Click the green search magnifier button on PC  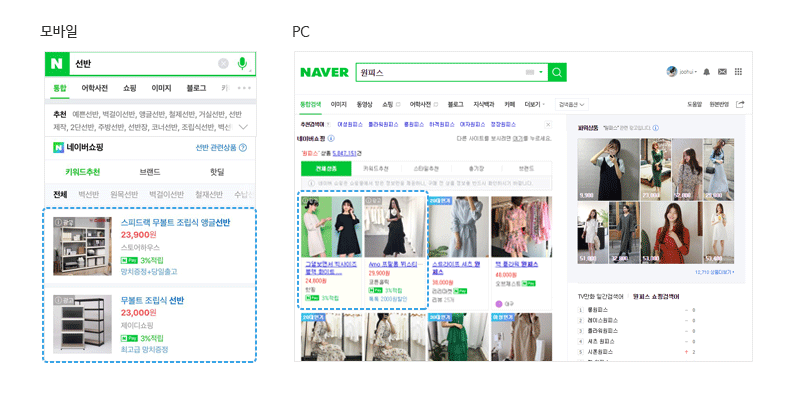557,72
